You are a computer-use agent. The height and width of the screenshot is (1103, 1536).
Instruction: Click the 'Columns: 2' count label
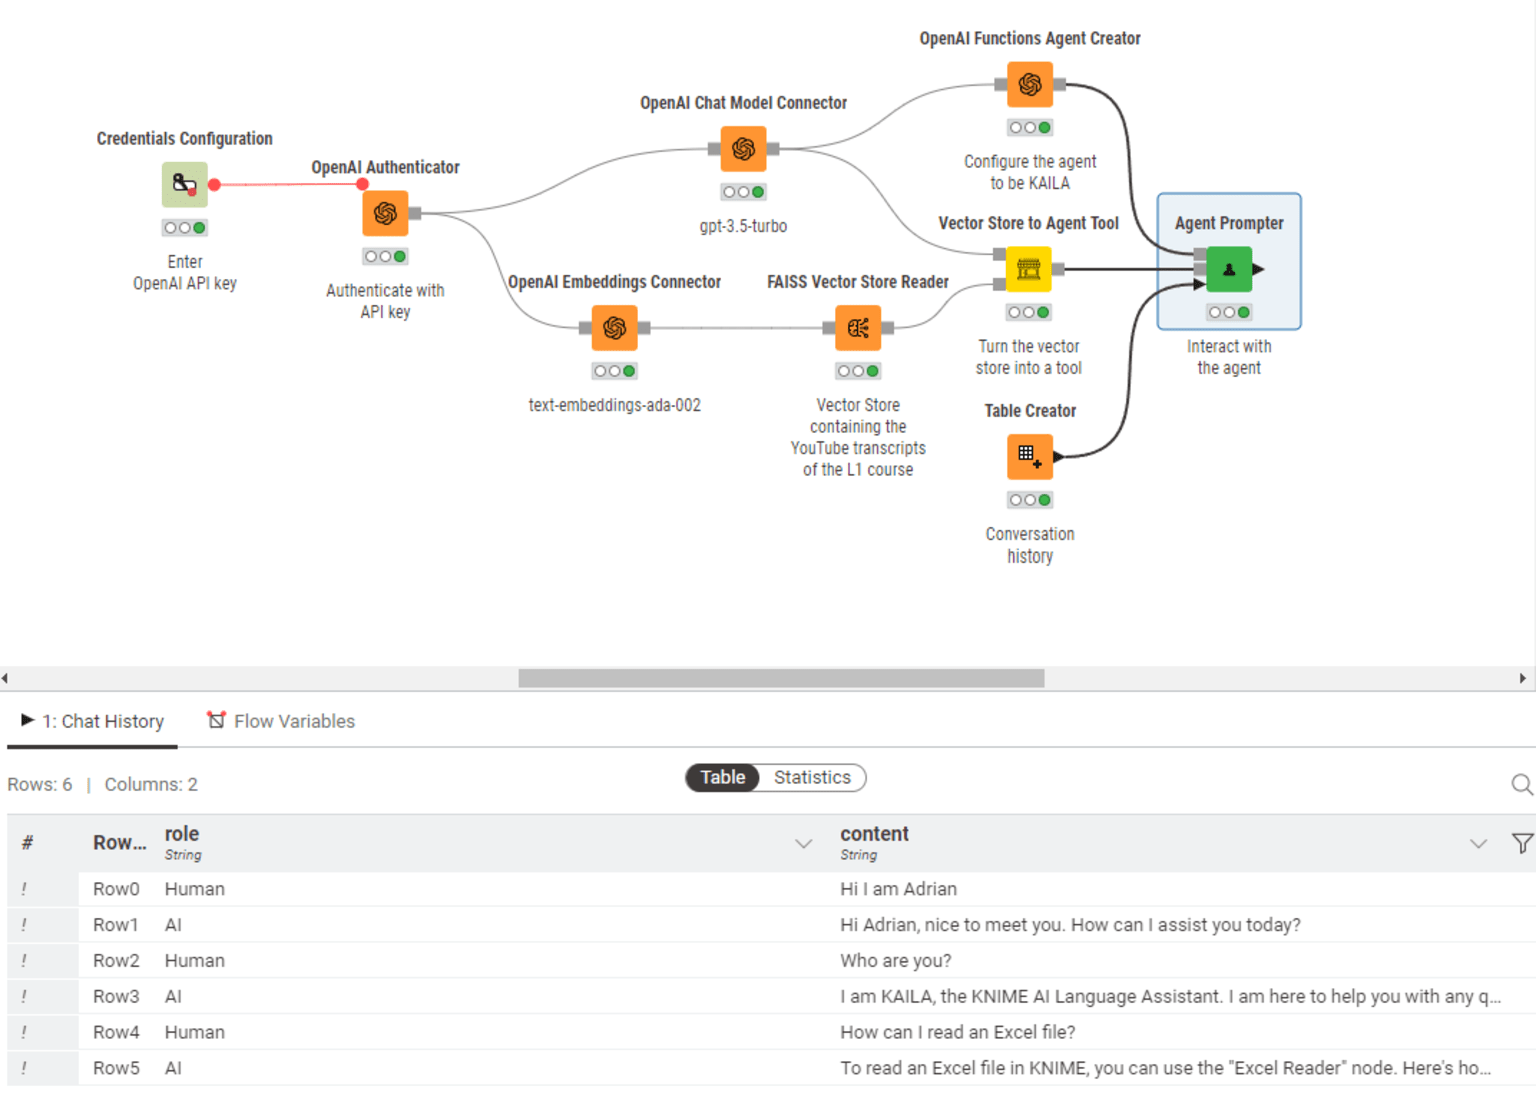(x=151, y=785)
